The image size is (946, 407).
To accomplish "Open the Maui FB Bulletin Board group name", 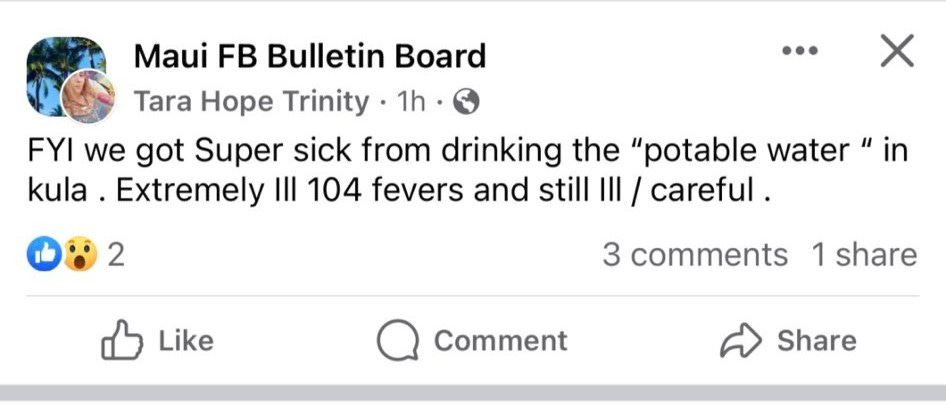I will point(309,56).
